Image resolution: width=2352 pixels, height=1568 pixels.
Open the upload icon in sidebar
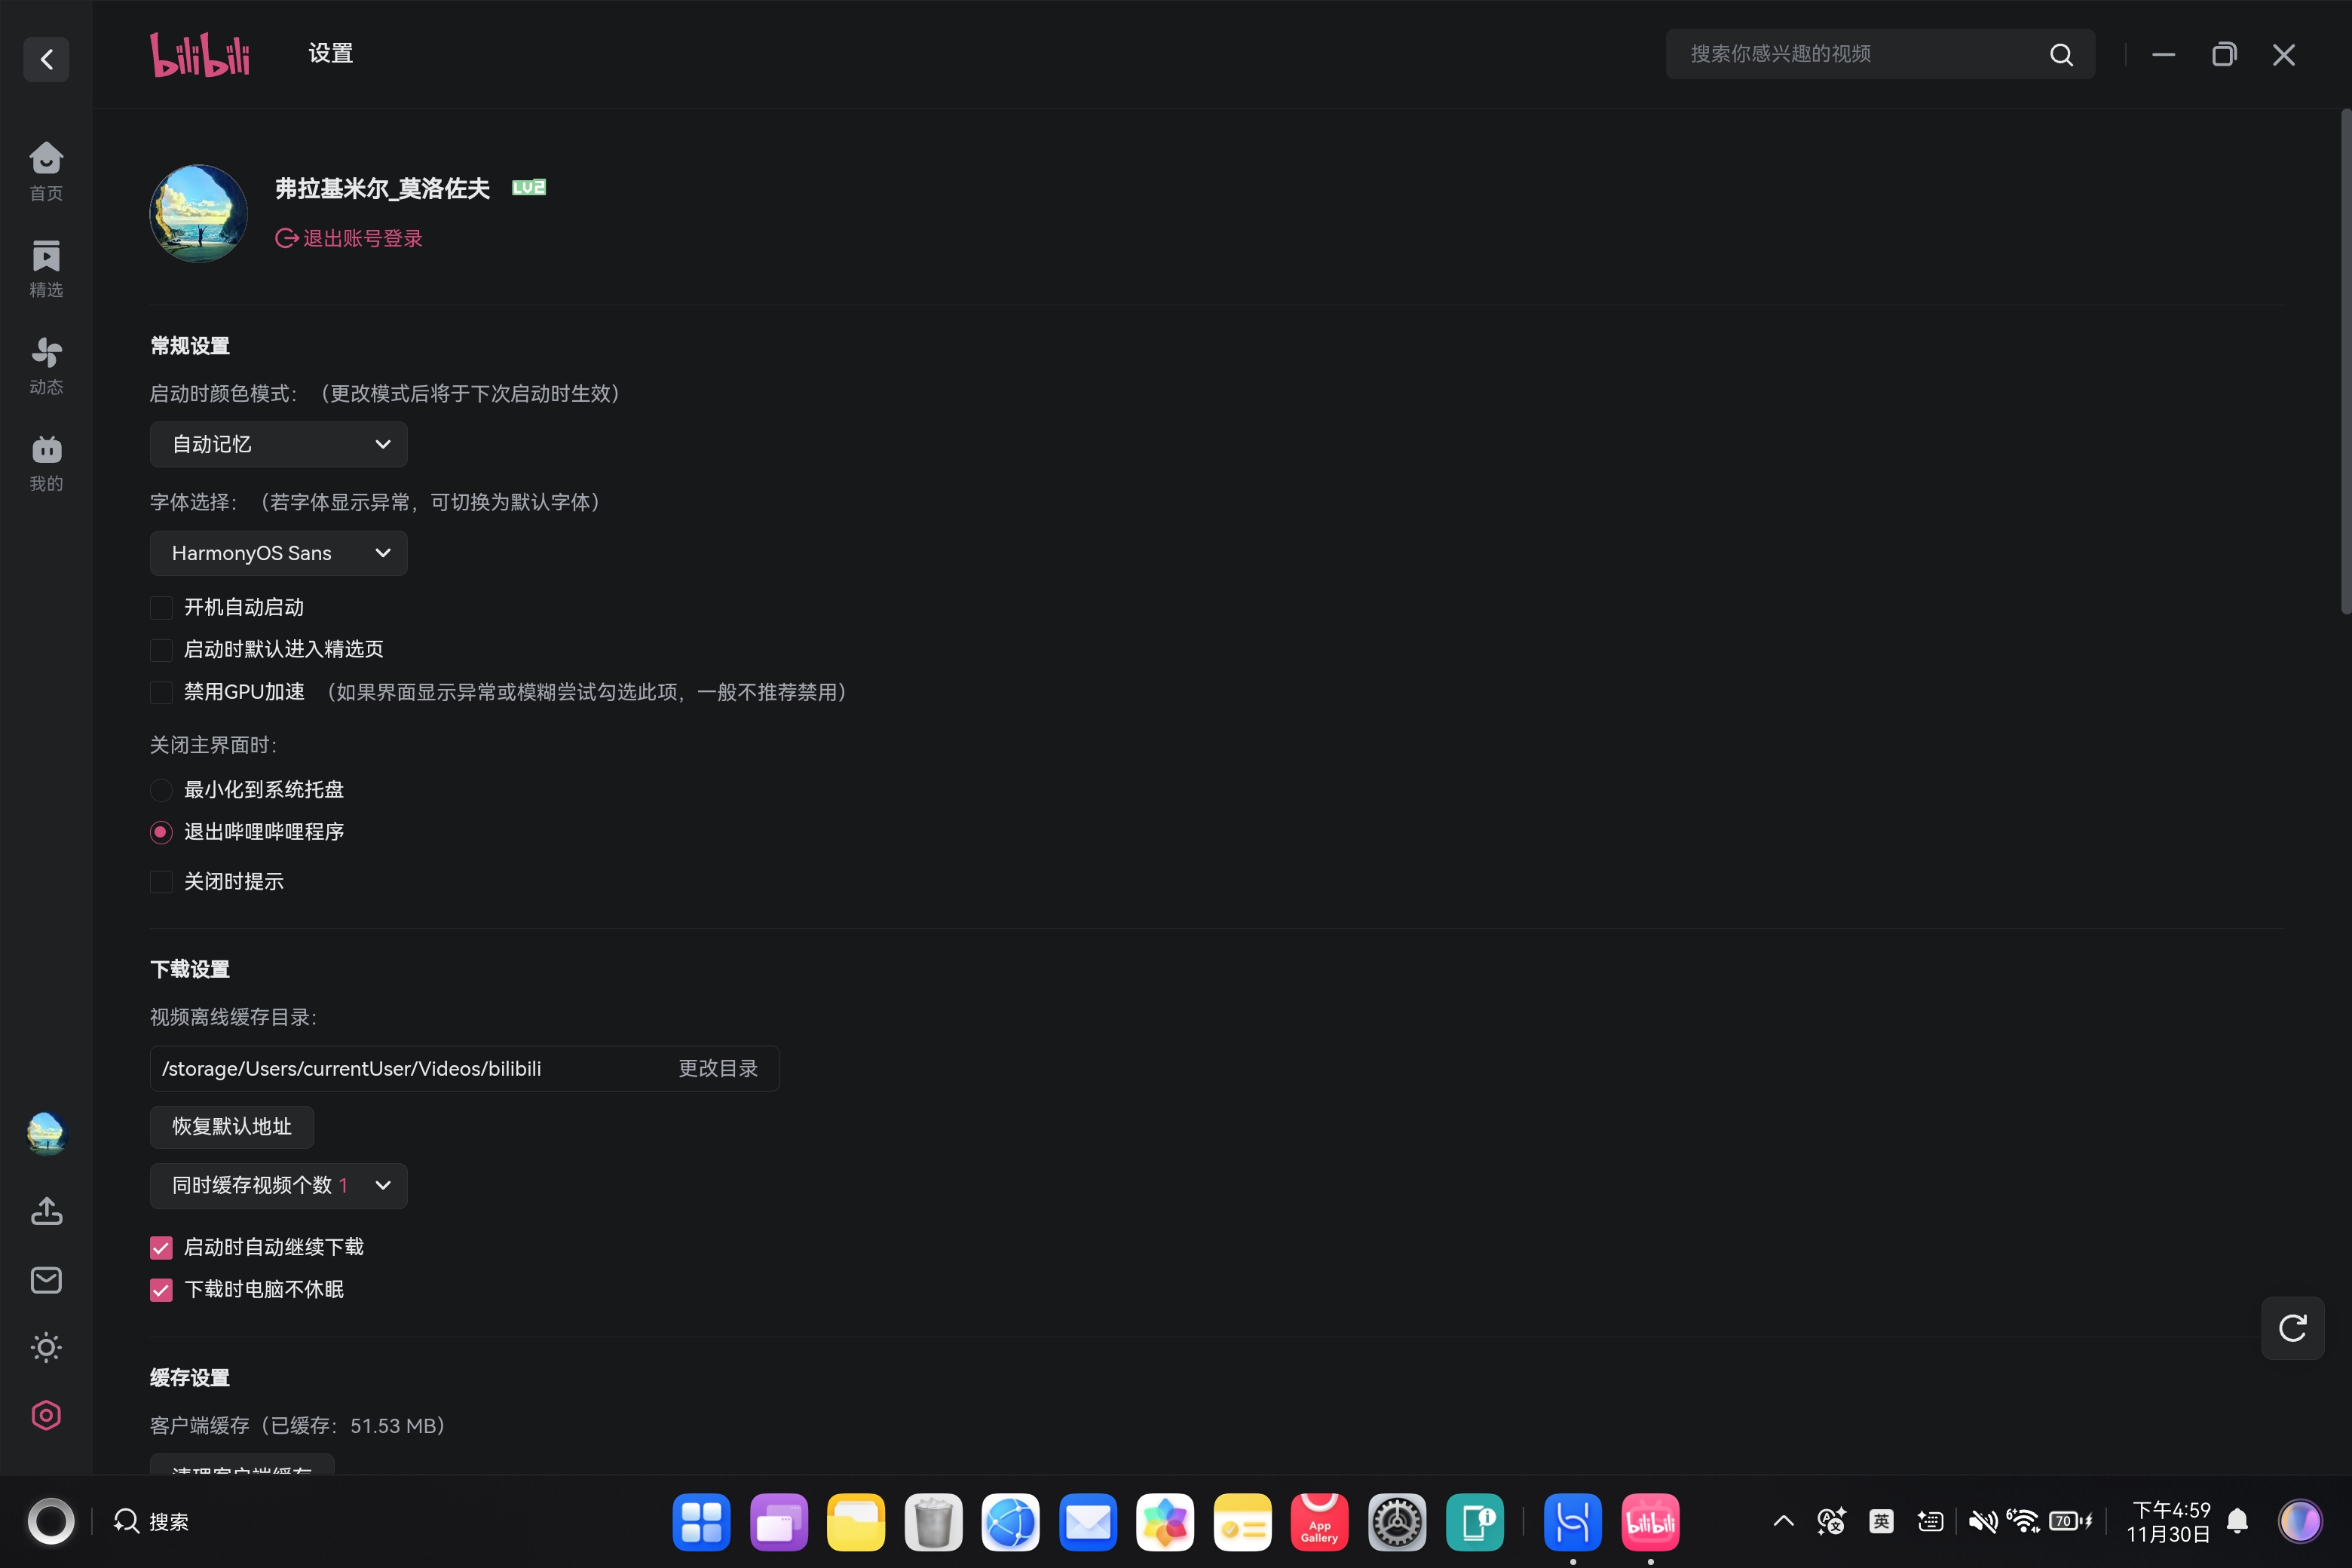[46, 1211]
